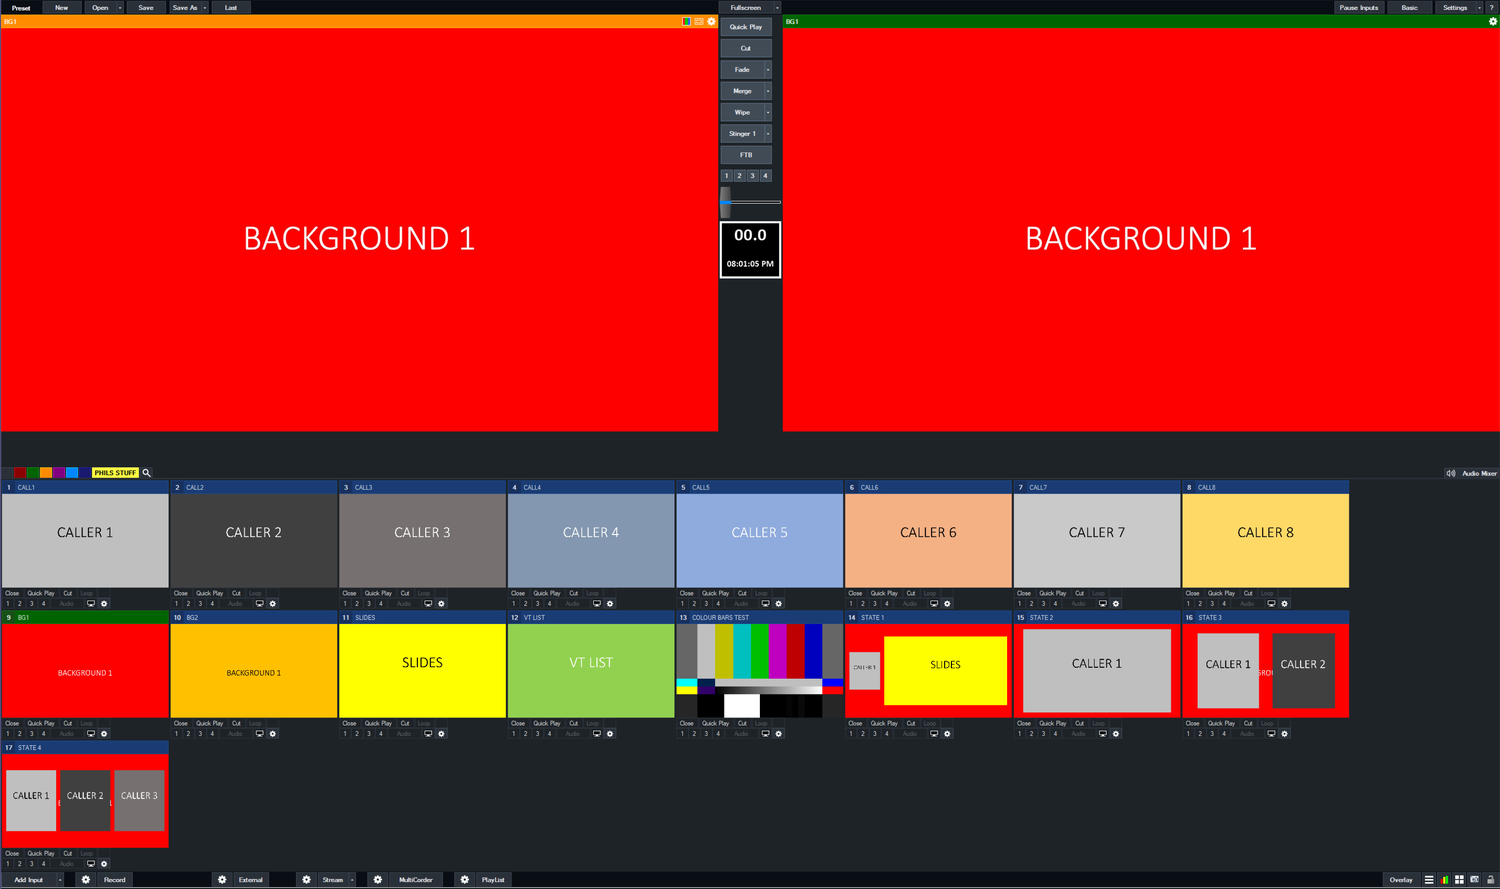
Task: Select the PHILS STUFF category tab
Action: pyautogui.click(x=114, y=472)
